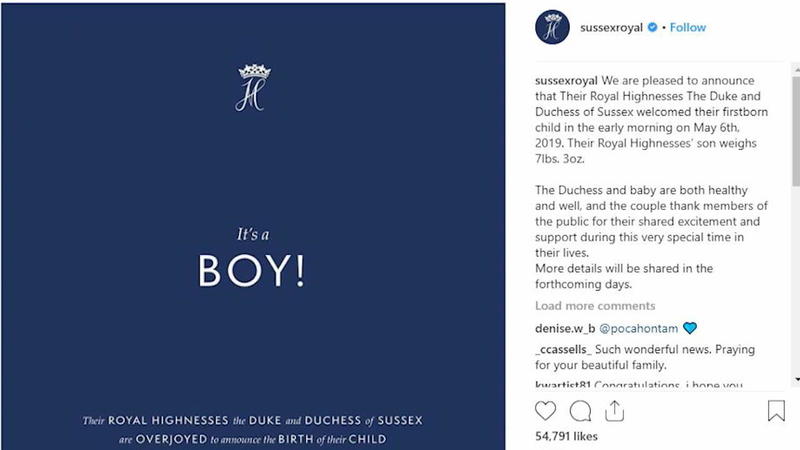Click the blue verified badge

pyautogui.click(x=652, y=28)
